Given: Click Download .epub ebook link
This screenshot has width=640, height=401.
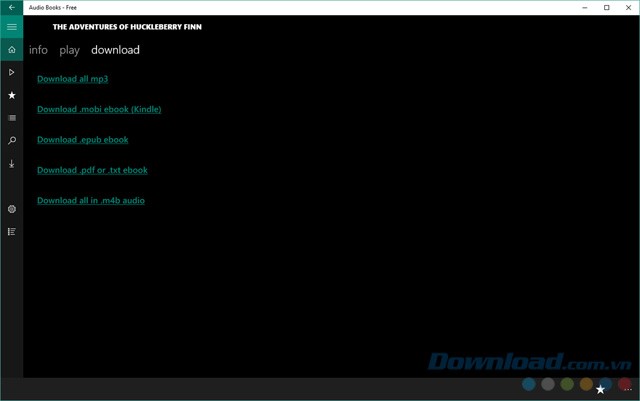Looking at the screenshot, I should coord(82,140).
